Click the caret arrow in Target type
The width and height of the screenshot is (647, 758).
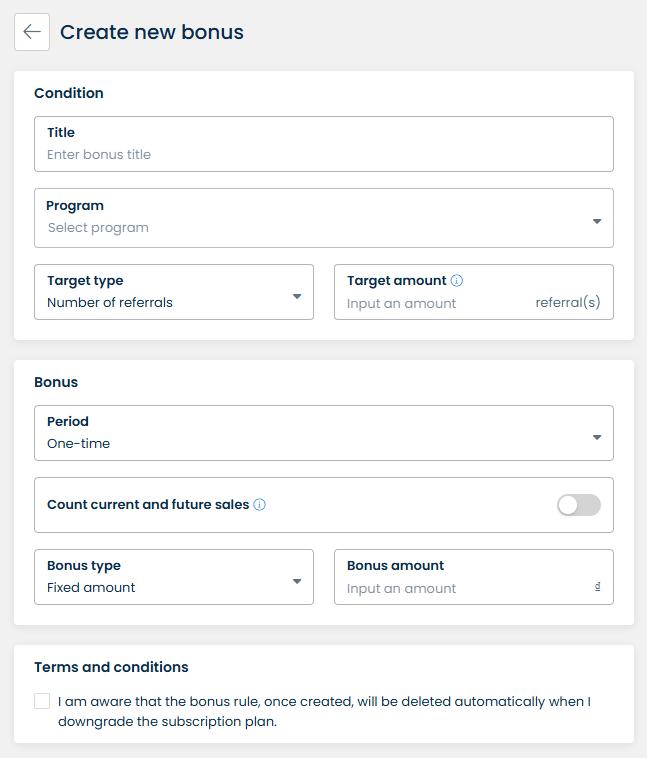click(x=297, y=296)
